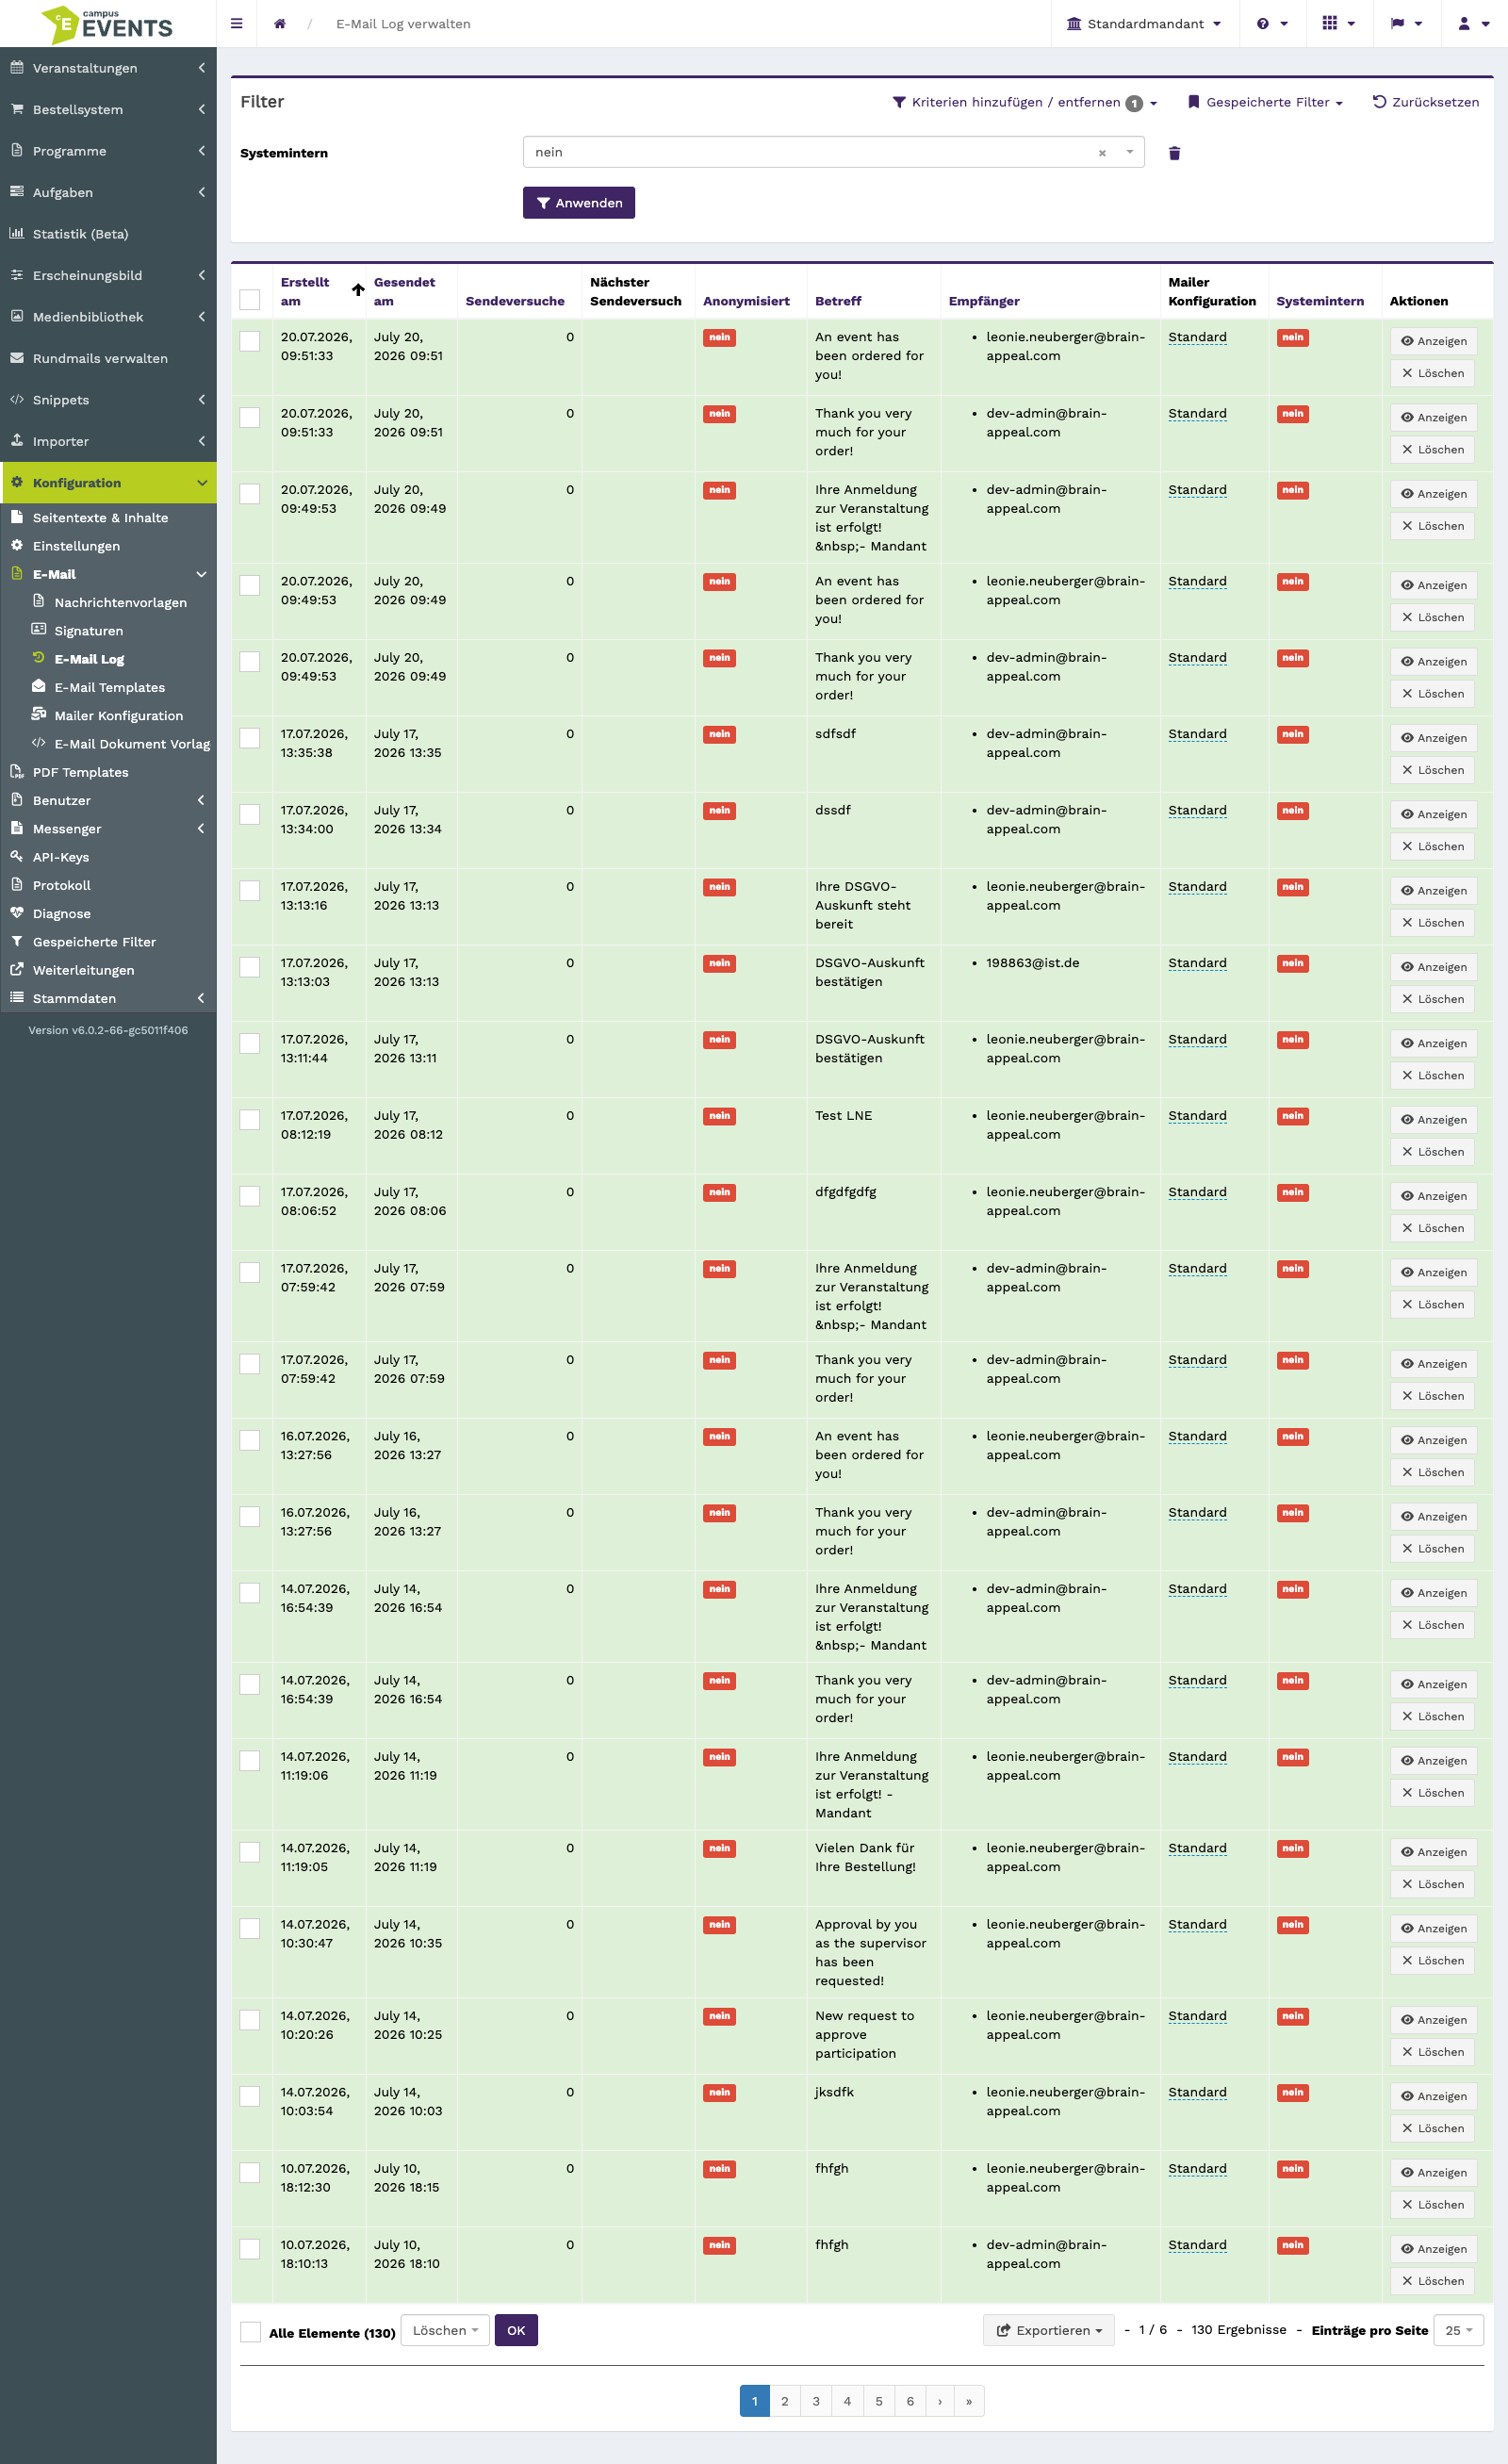Sort table by the Betreff column
The width and height of the screenshot is (1508, 2464).
838,301
